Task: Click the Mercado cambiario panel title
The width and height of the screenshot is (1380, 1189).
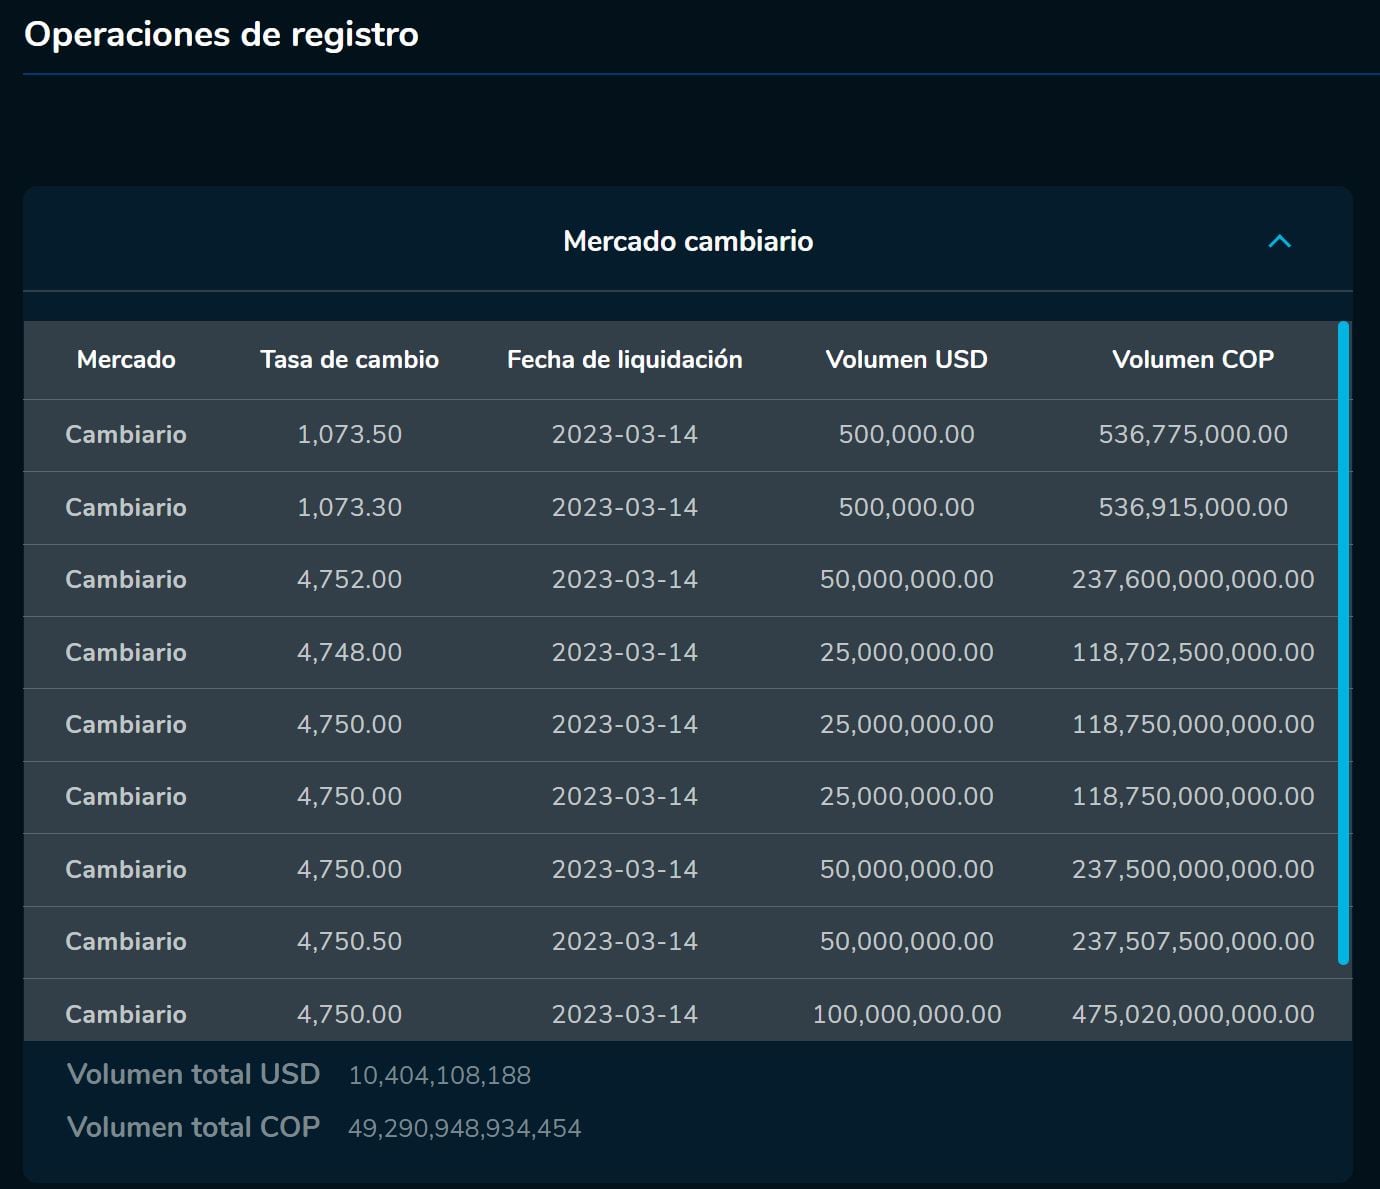Action: 688,241
